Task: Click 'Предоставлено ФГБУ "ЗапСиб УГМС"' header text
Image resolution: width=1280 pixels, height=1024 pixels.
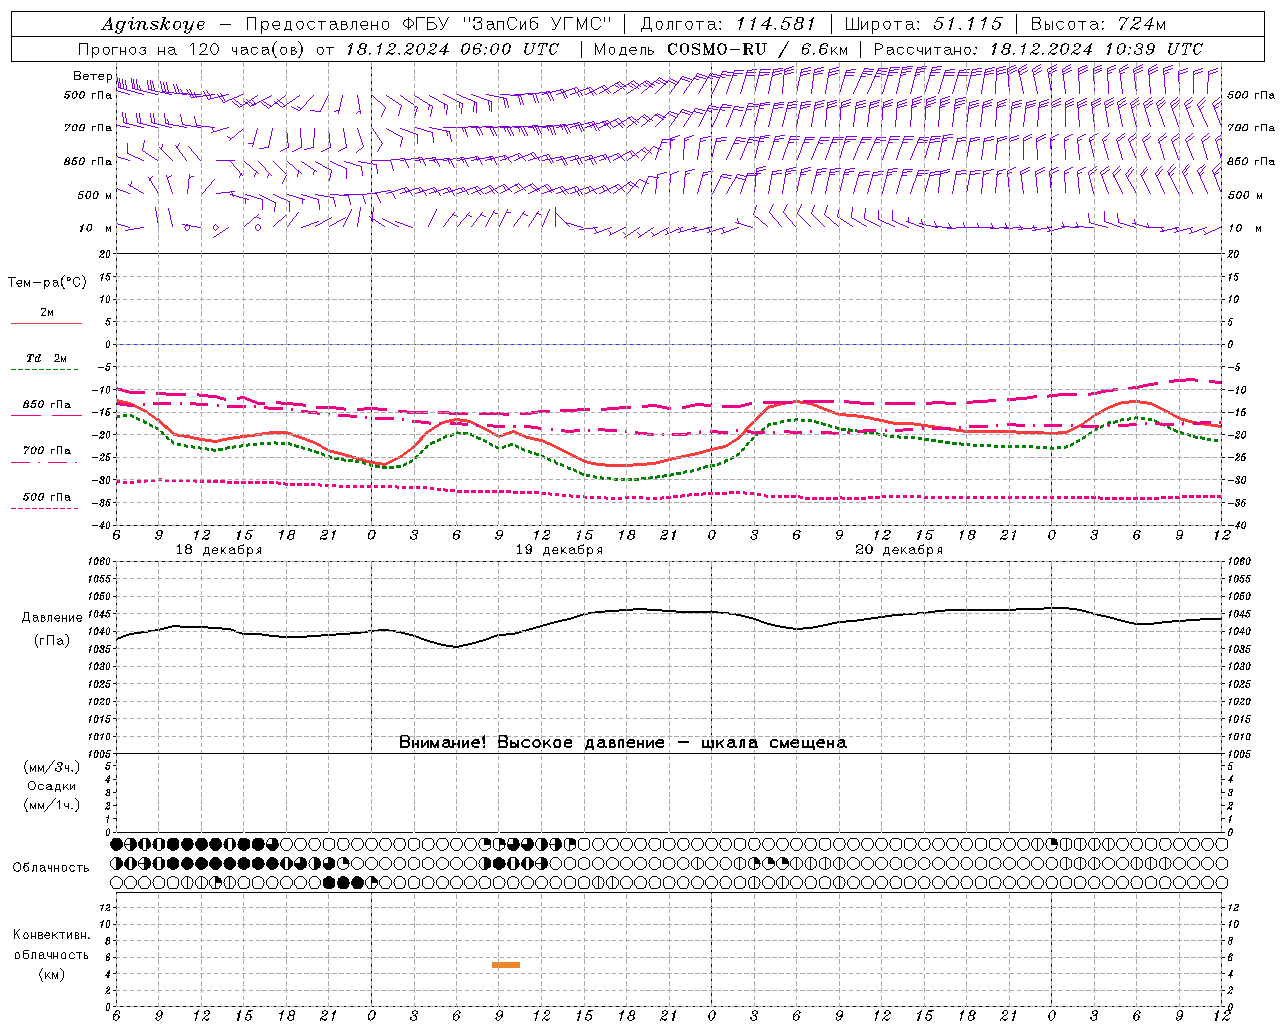Action: [x=428, y=24]
